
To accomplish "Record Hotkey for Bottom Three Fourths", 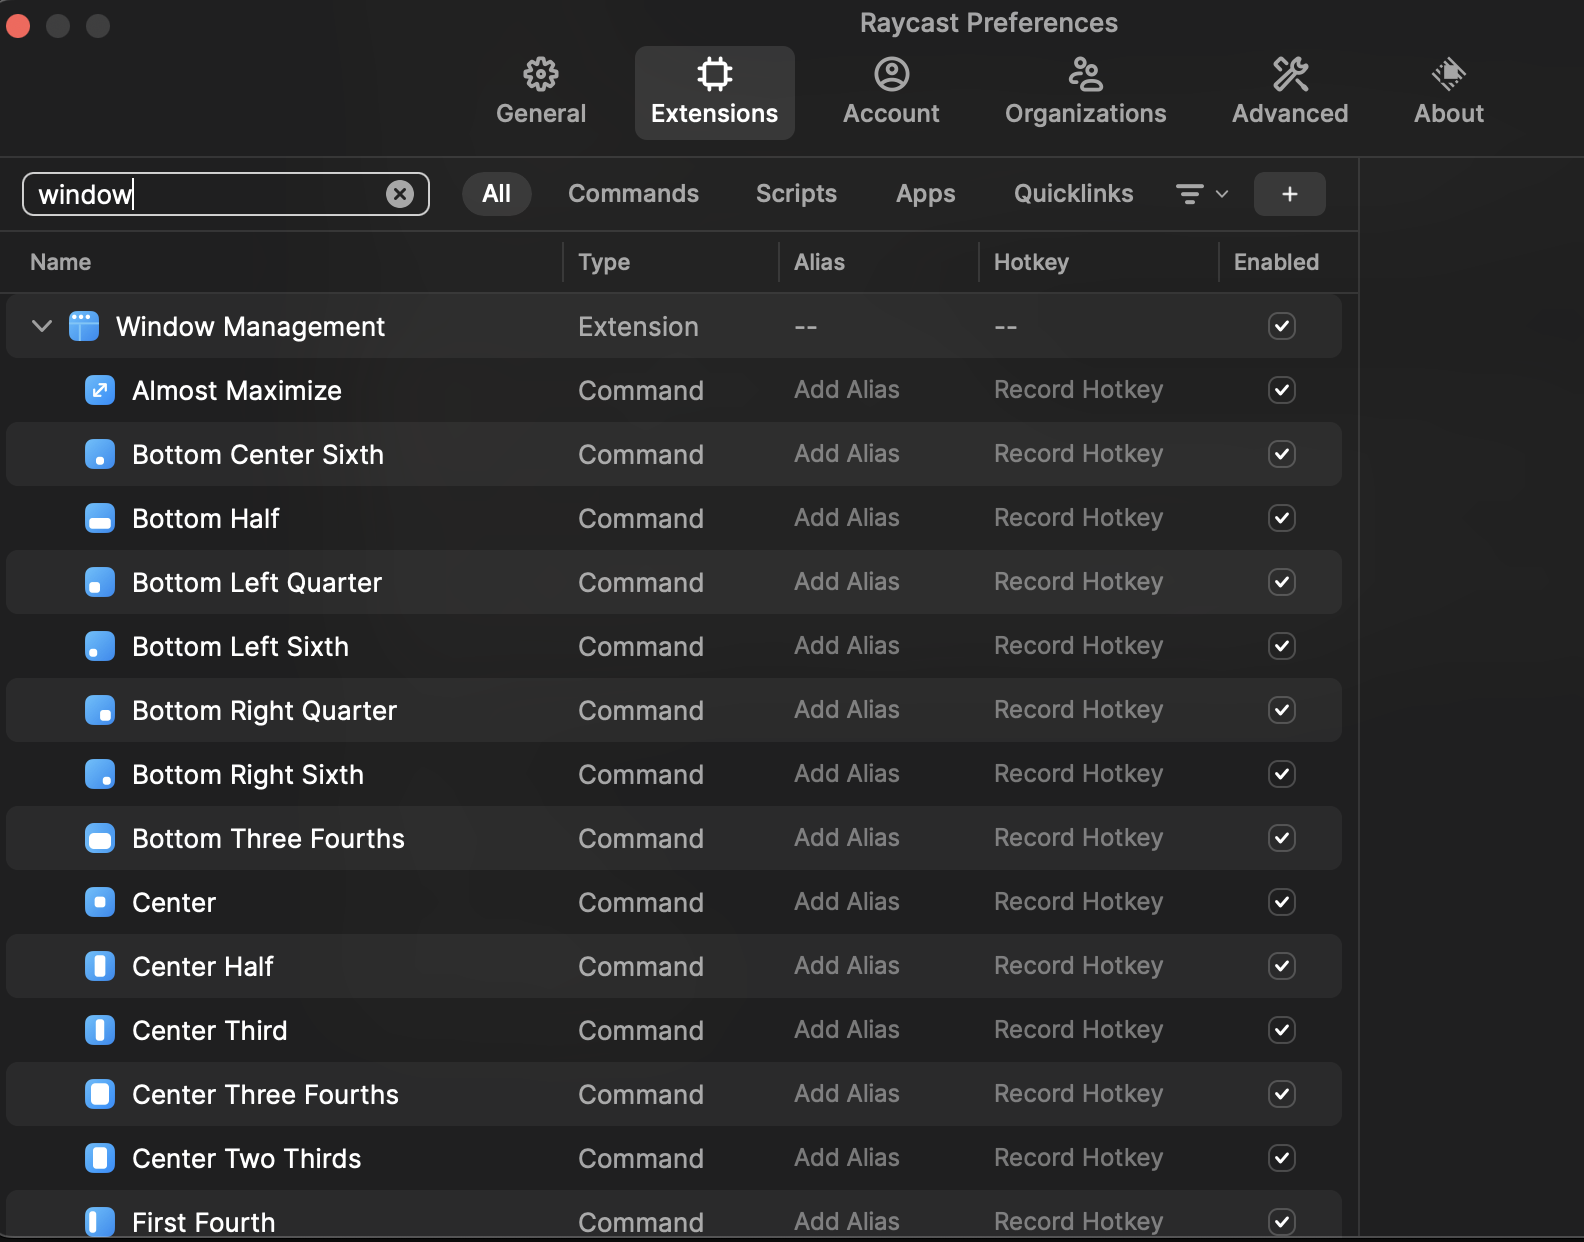I will point(1078,838).
